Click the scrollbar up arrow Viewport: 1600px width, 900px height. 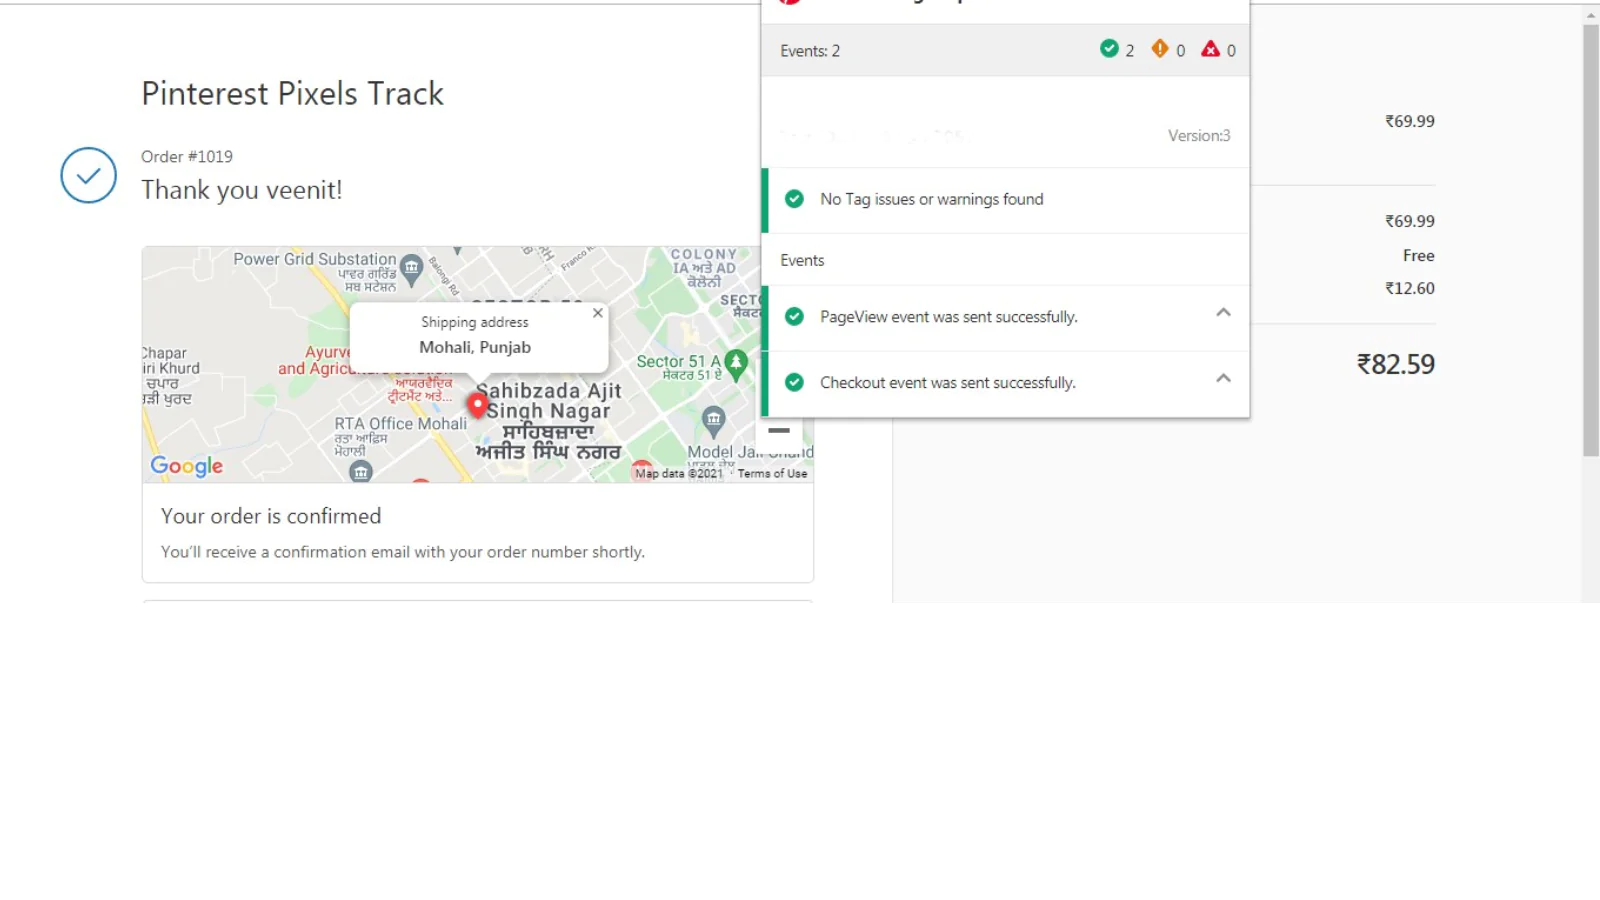(x=1591, y=15)
